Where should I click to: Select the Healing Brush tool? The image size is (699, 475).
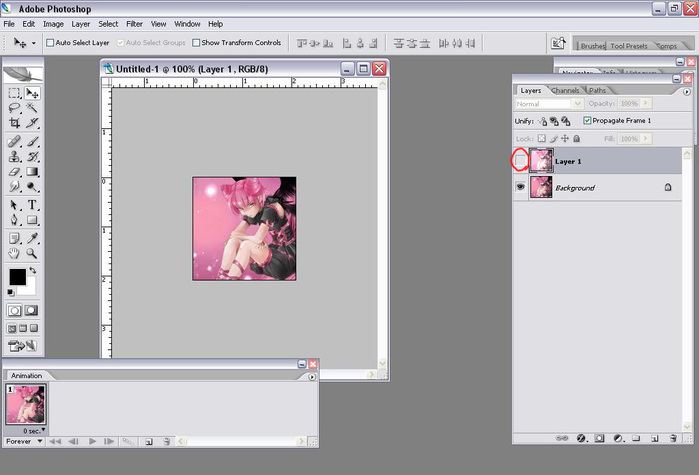(14, 142)
